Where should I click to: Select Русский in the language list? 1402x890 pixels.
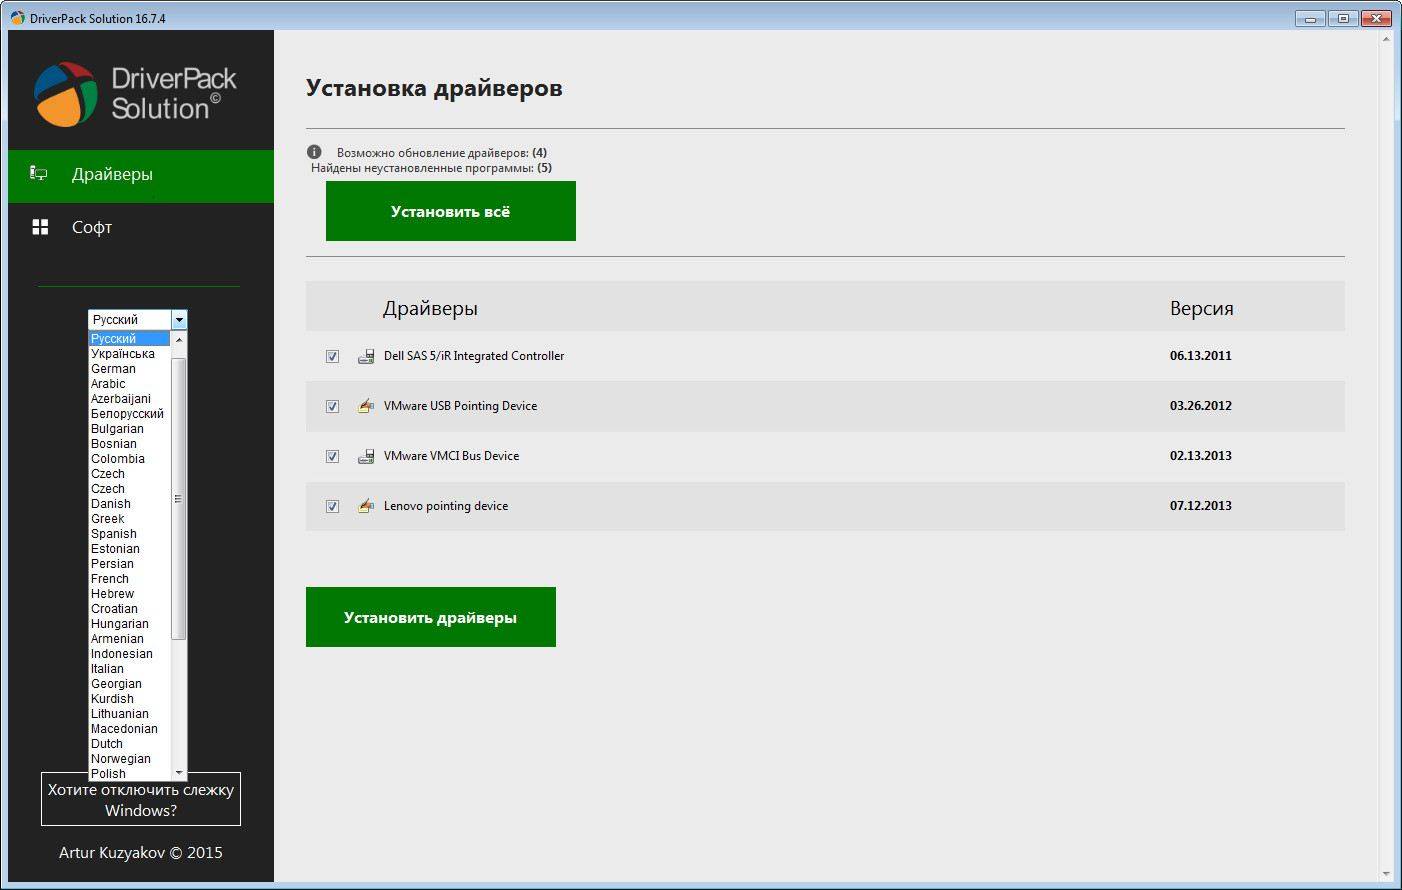[x=130, y=338]
